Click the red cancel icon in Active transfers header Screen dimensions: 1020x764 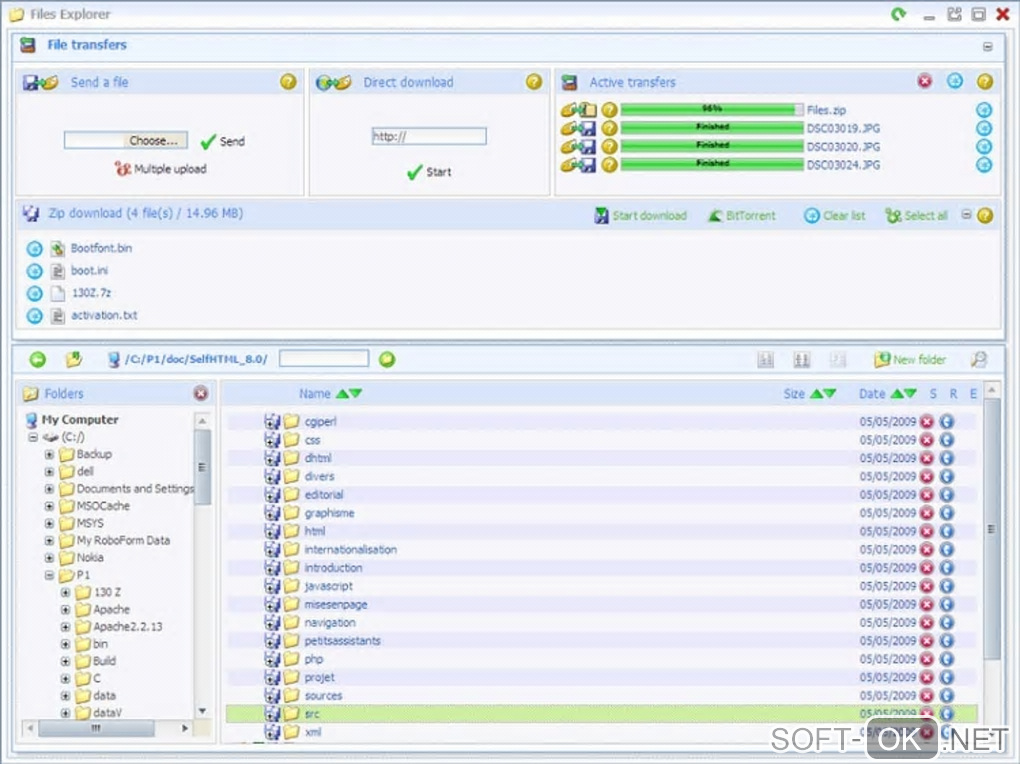point(924,81)
